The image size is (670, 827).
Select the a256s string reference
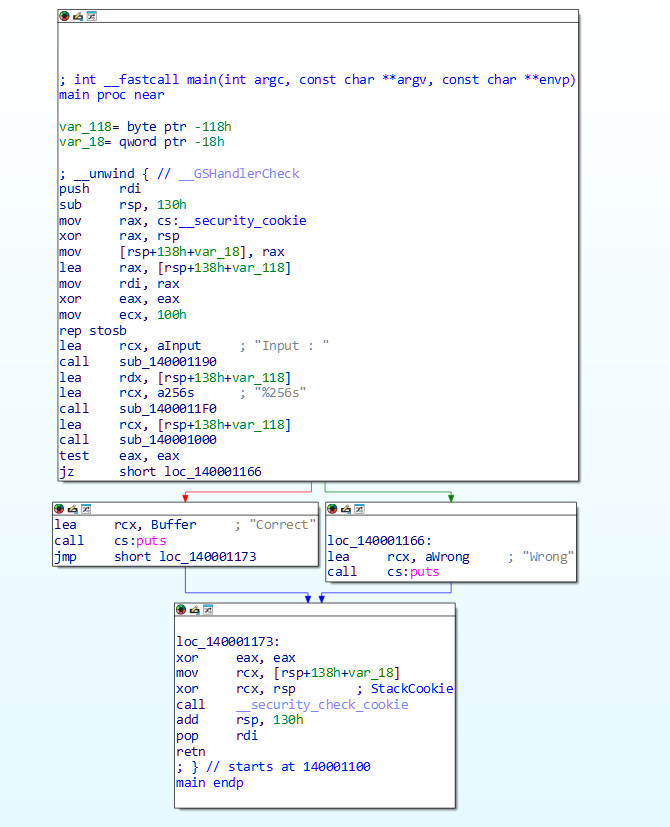tap(176, 393)
